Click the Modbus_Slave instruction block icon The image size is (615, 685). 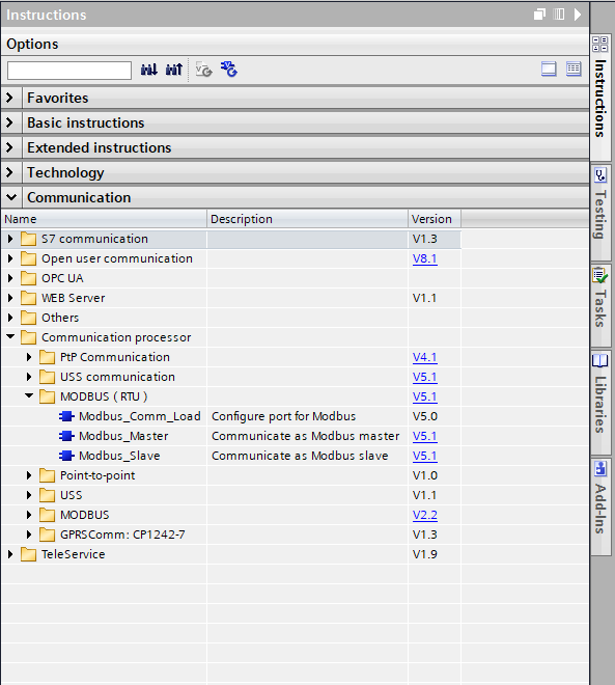point(66,456)
